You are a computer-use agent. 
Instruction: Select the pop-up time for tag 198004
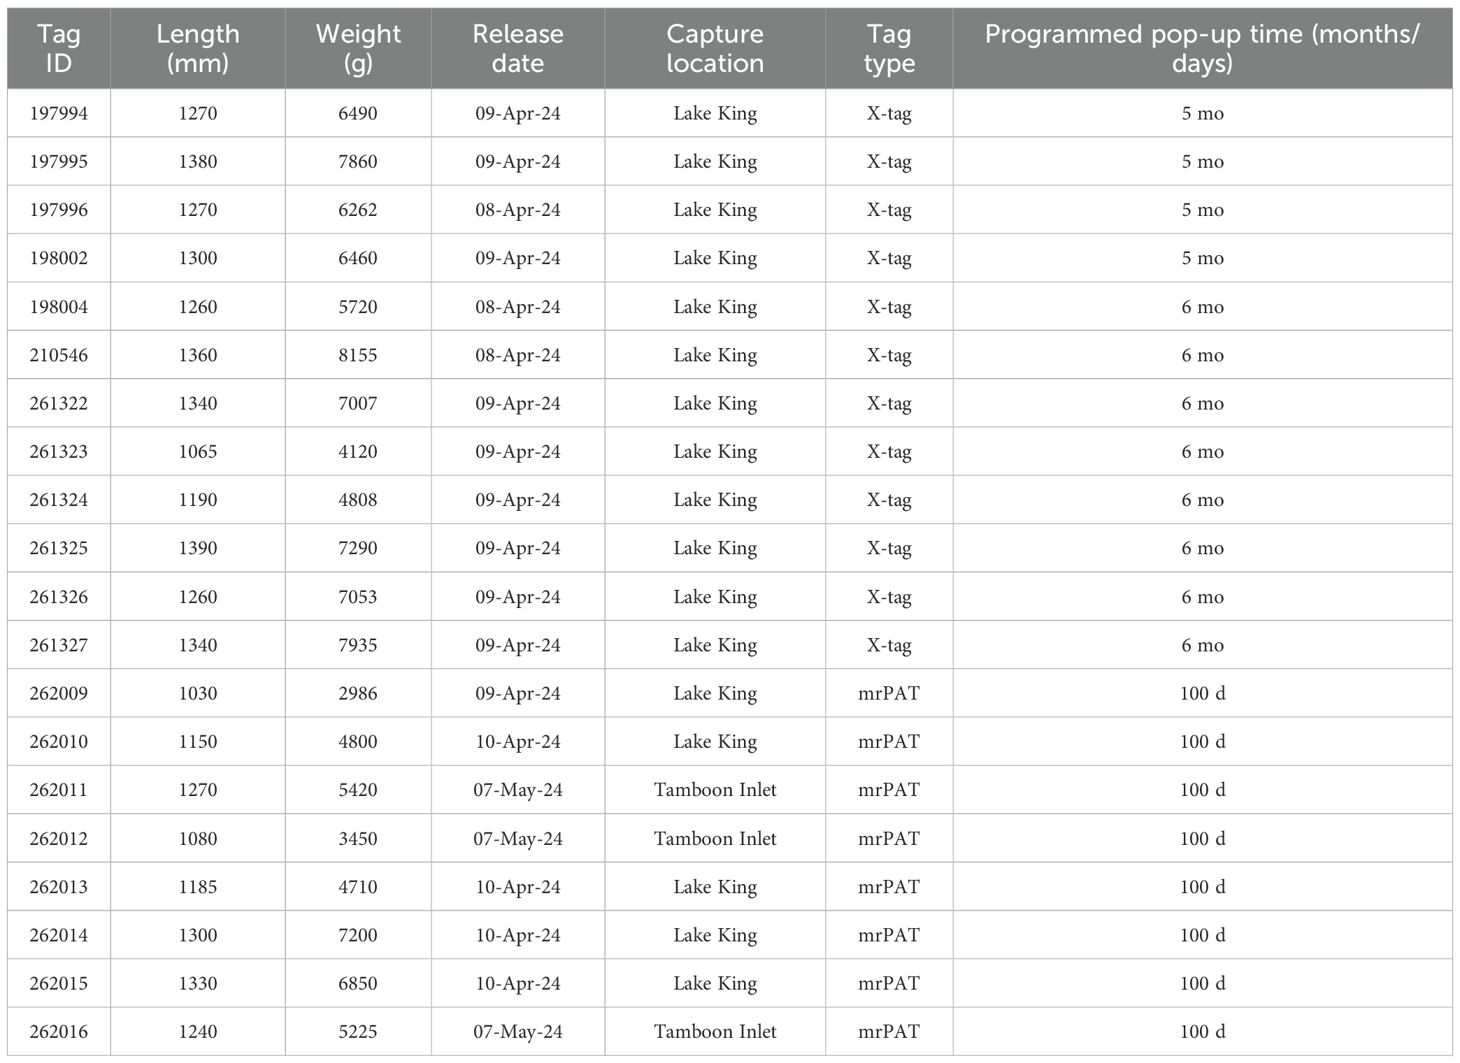click(x=1202, y=307)
